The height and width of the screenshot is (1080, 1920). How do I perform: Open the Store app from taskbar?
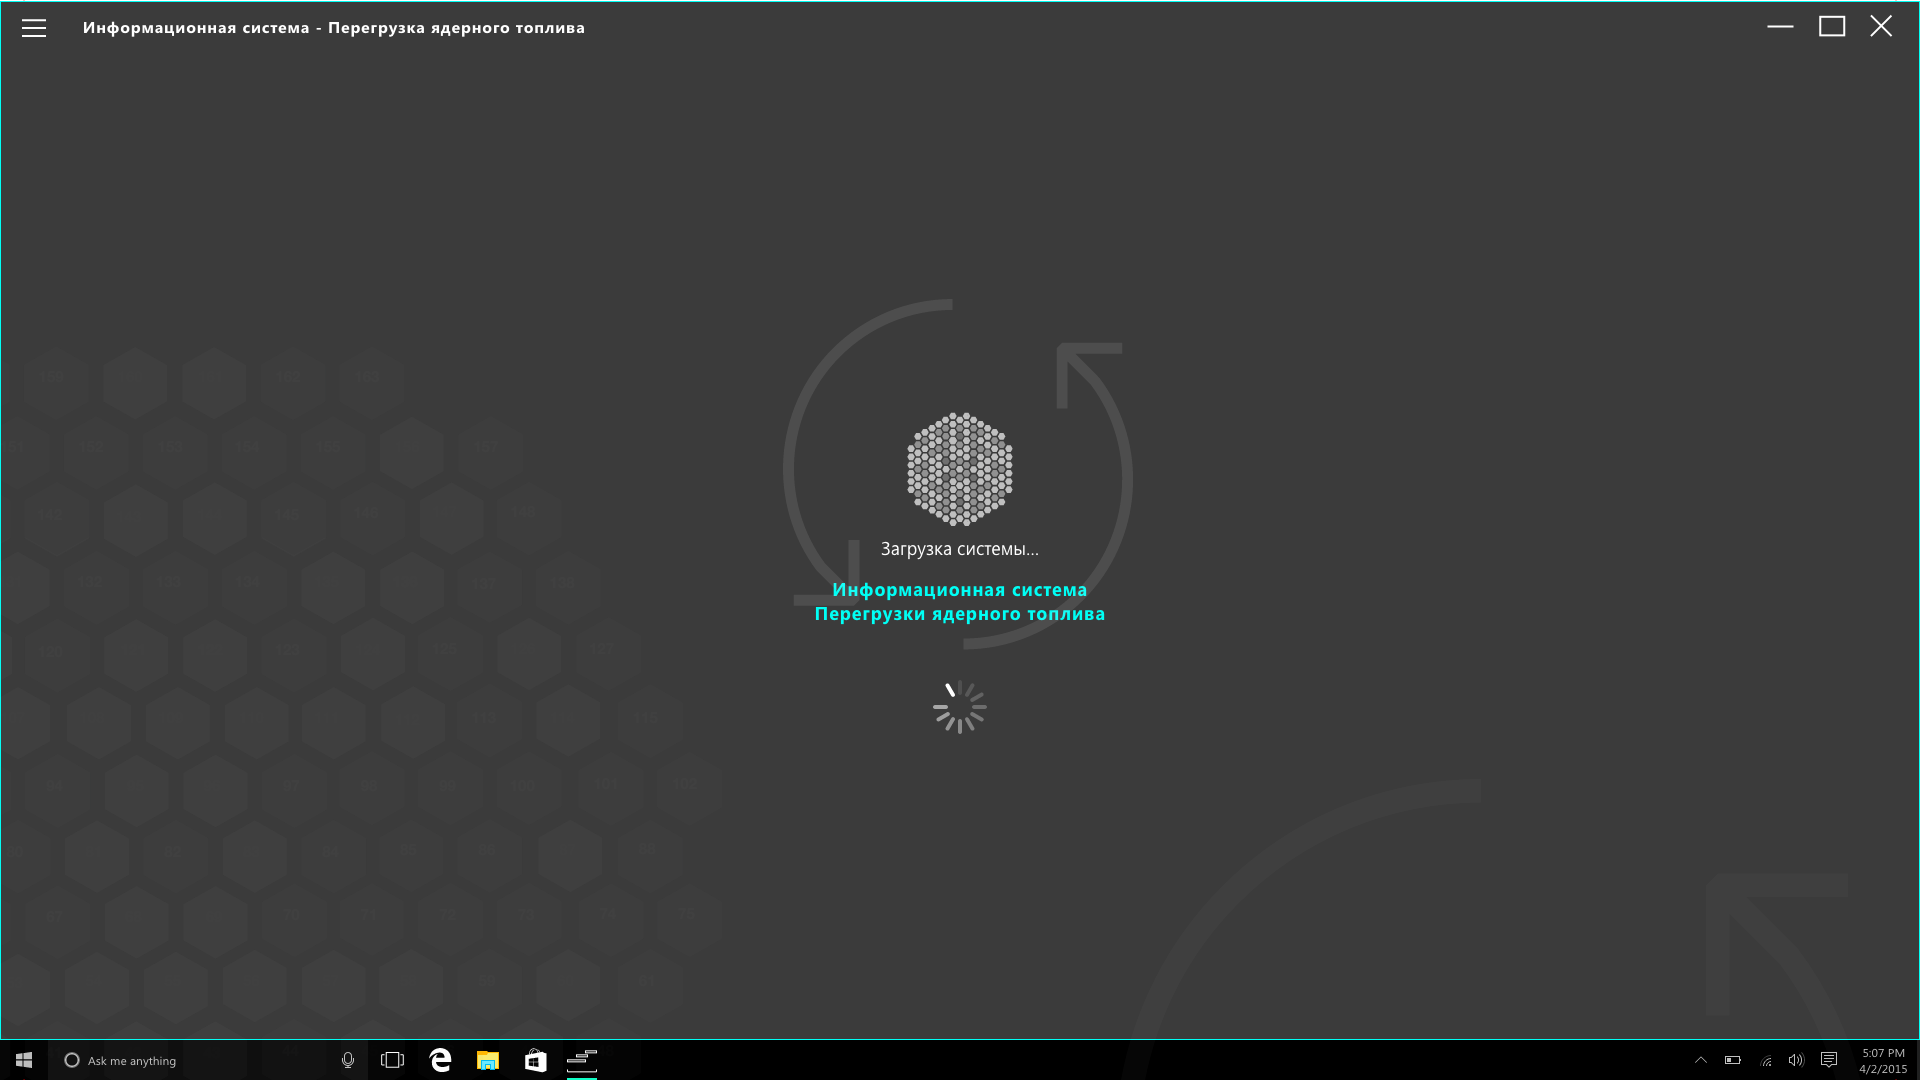[536, 1060]
